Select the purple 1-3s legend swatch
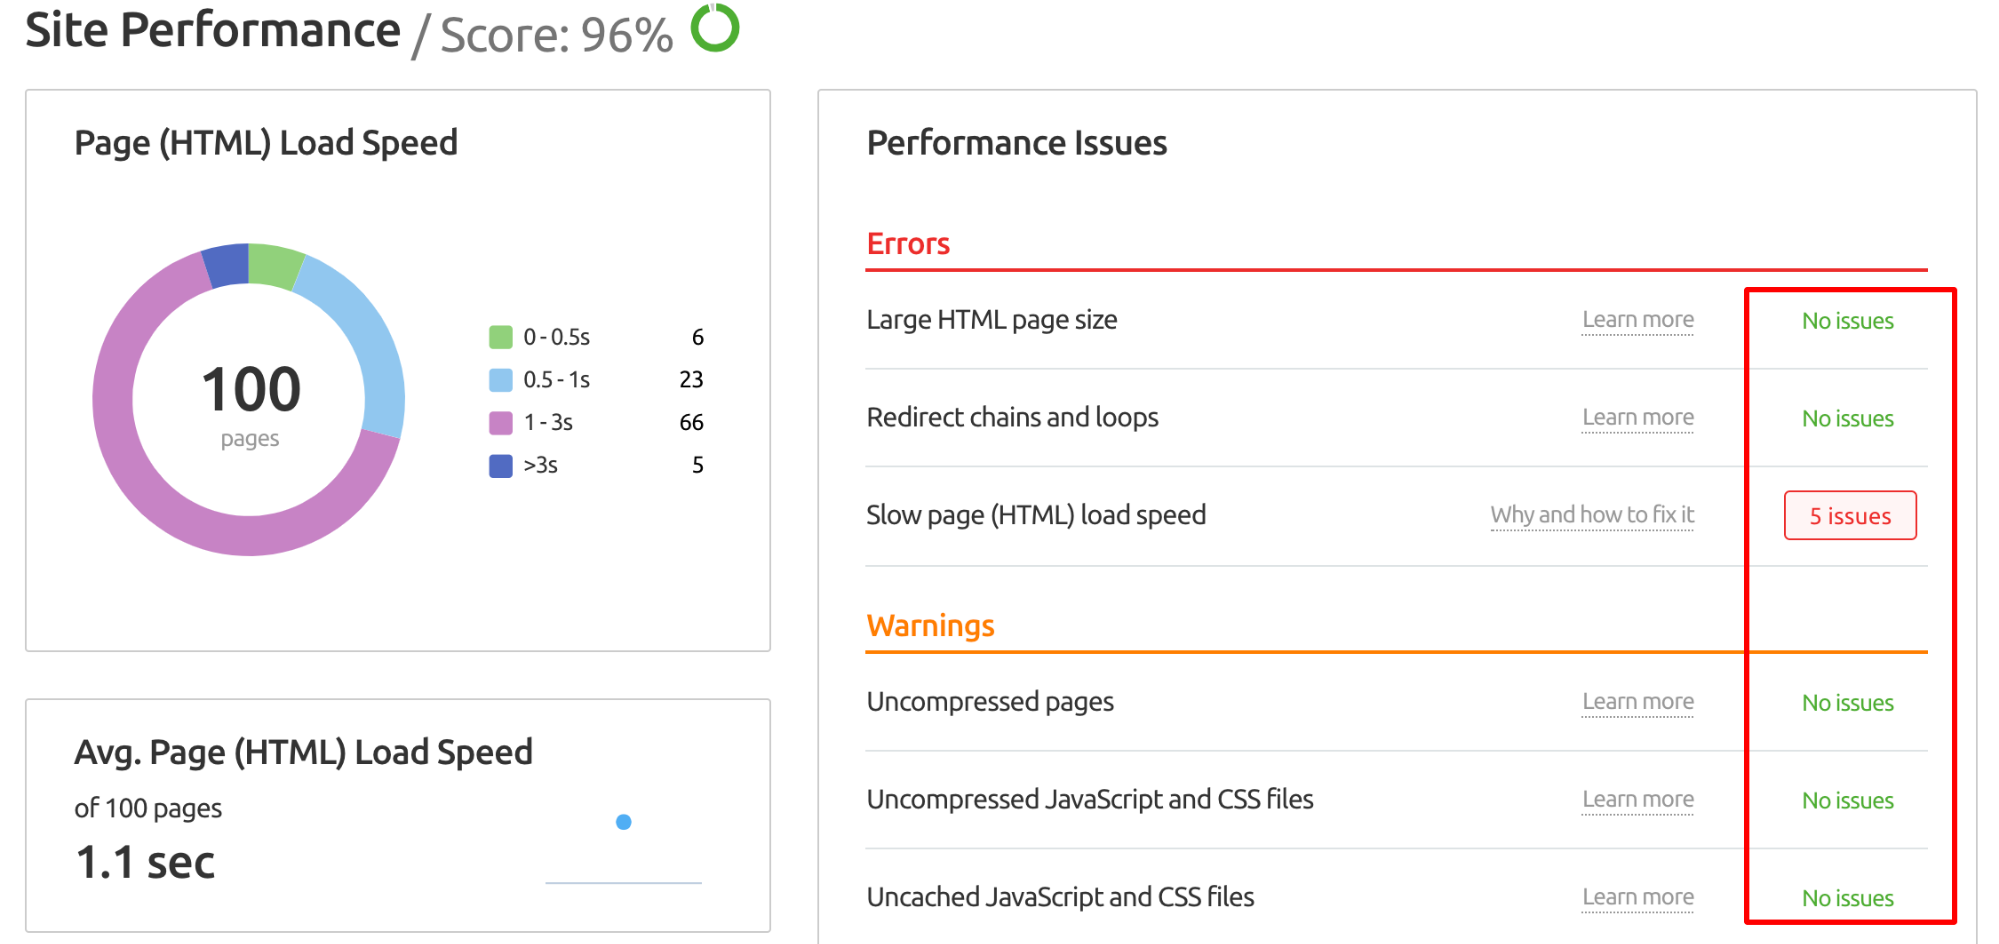Screen dimensions: 1999x944 [x=499, y=422]
